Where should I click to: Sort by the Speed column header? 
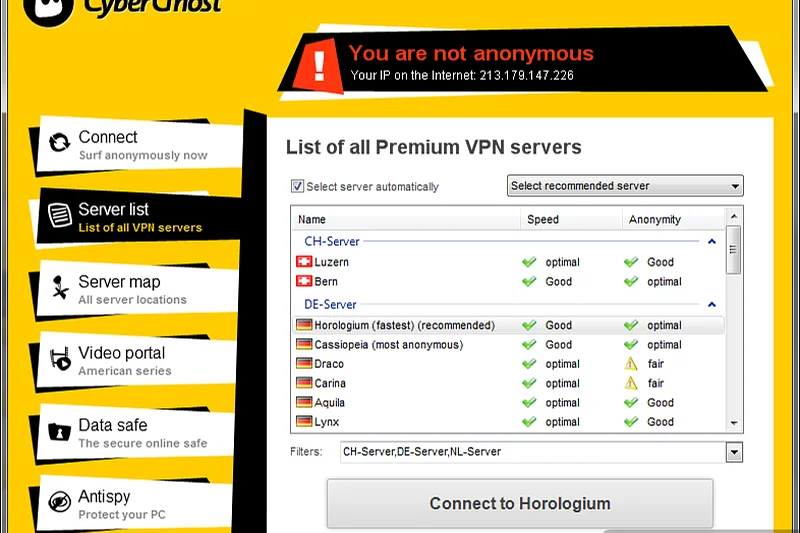(571, 219)
